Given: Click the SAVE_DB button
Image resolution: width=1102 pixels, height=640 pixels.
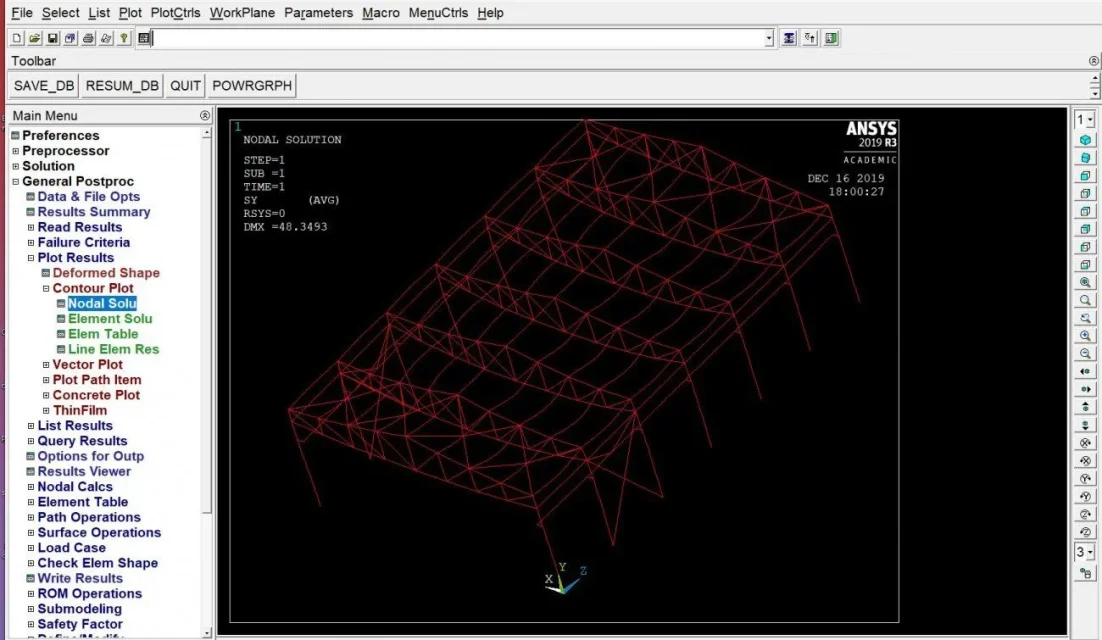Looking at the screenshot, I should click(44, 86).
